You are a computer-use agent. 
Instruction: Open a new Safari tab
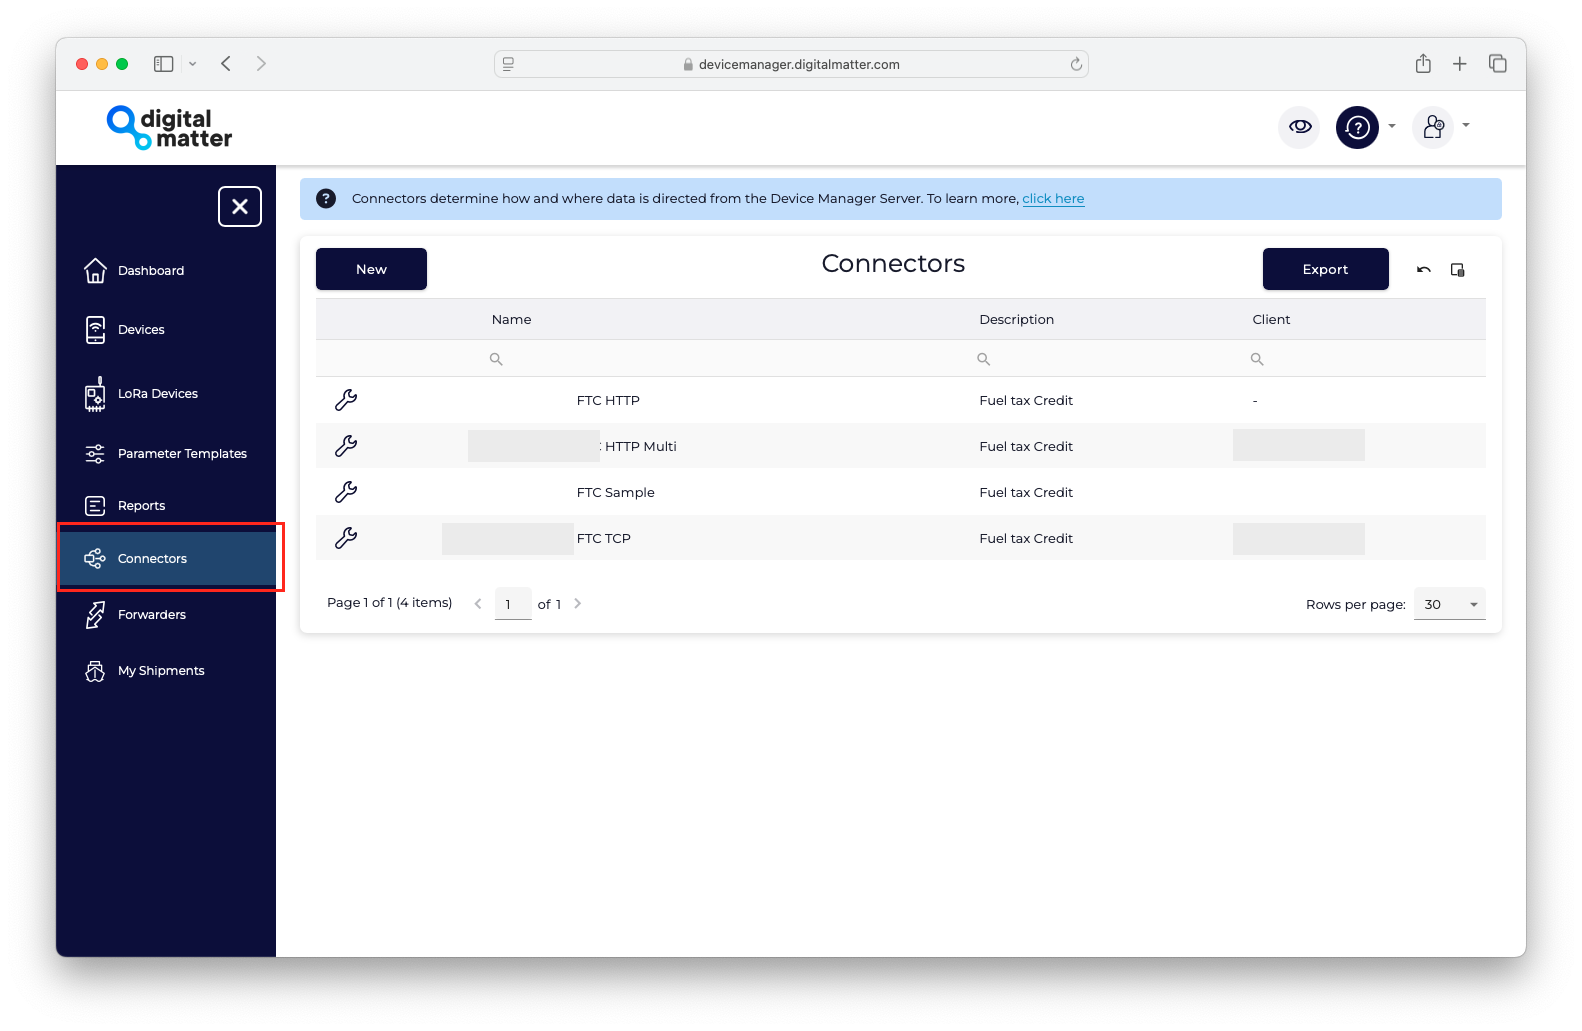coord(1460,64)
